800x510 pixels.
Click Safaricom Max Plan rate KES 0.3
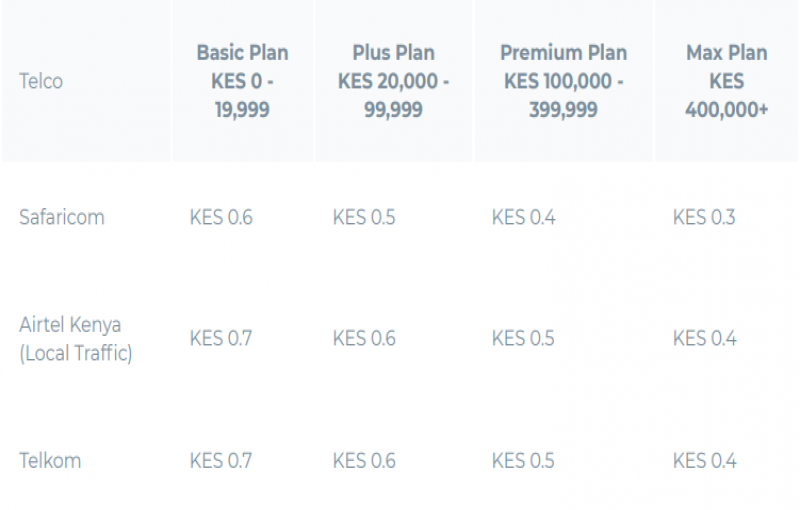click(x=704, y=217)
